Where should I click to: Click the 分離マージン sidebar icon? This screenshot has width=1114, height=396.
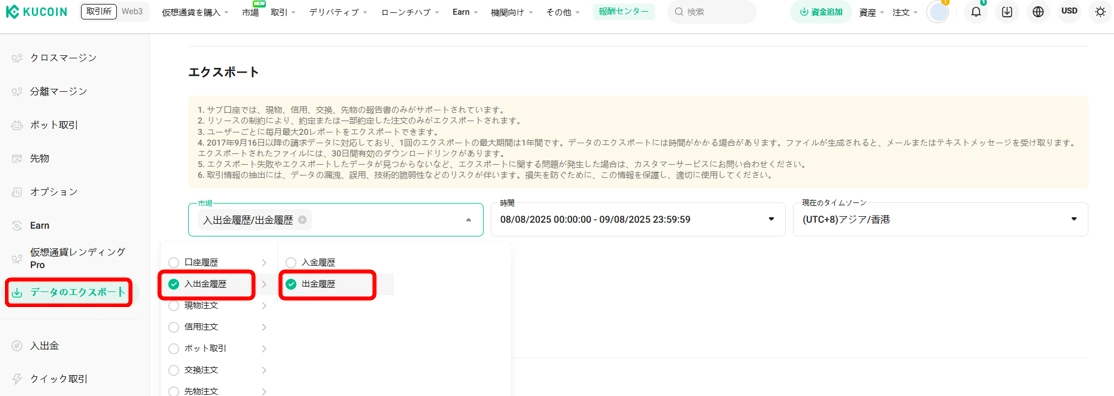click(17, 92)
